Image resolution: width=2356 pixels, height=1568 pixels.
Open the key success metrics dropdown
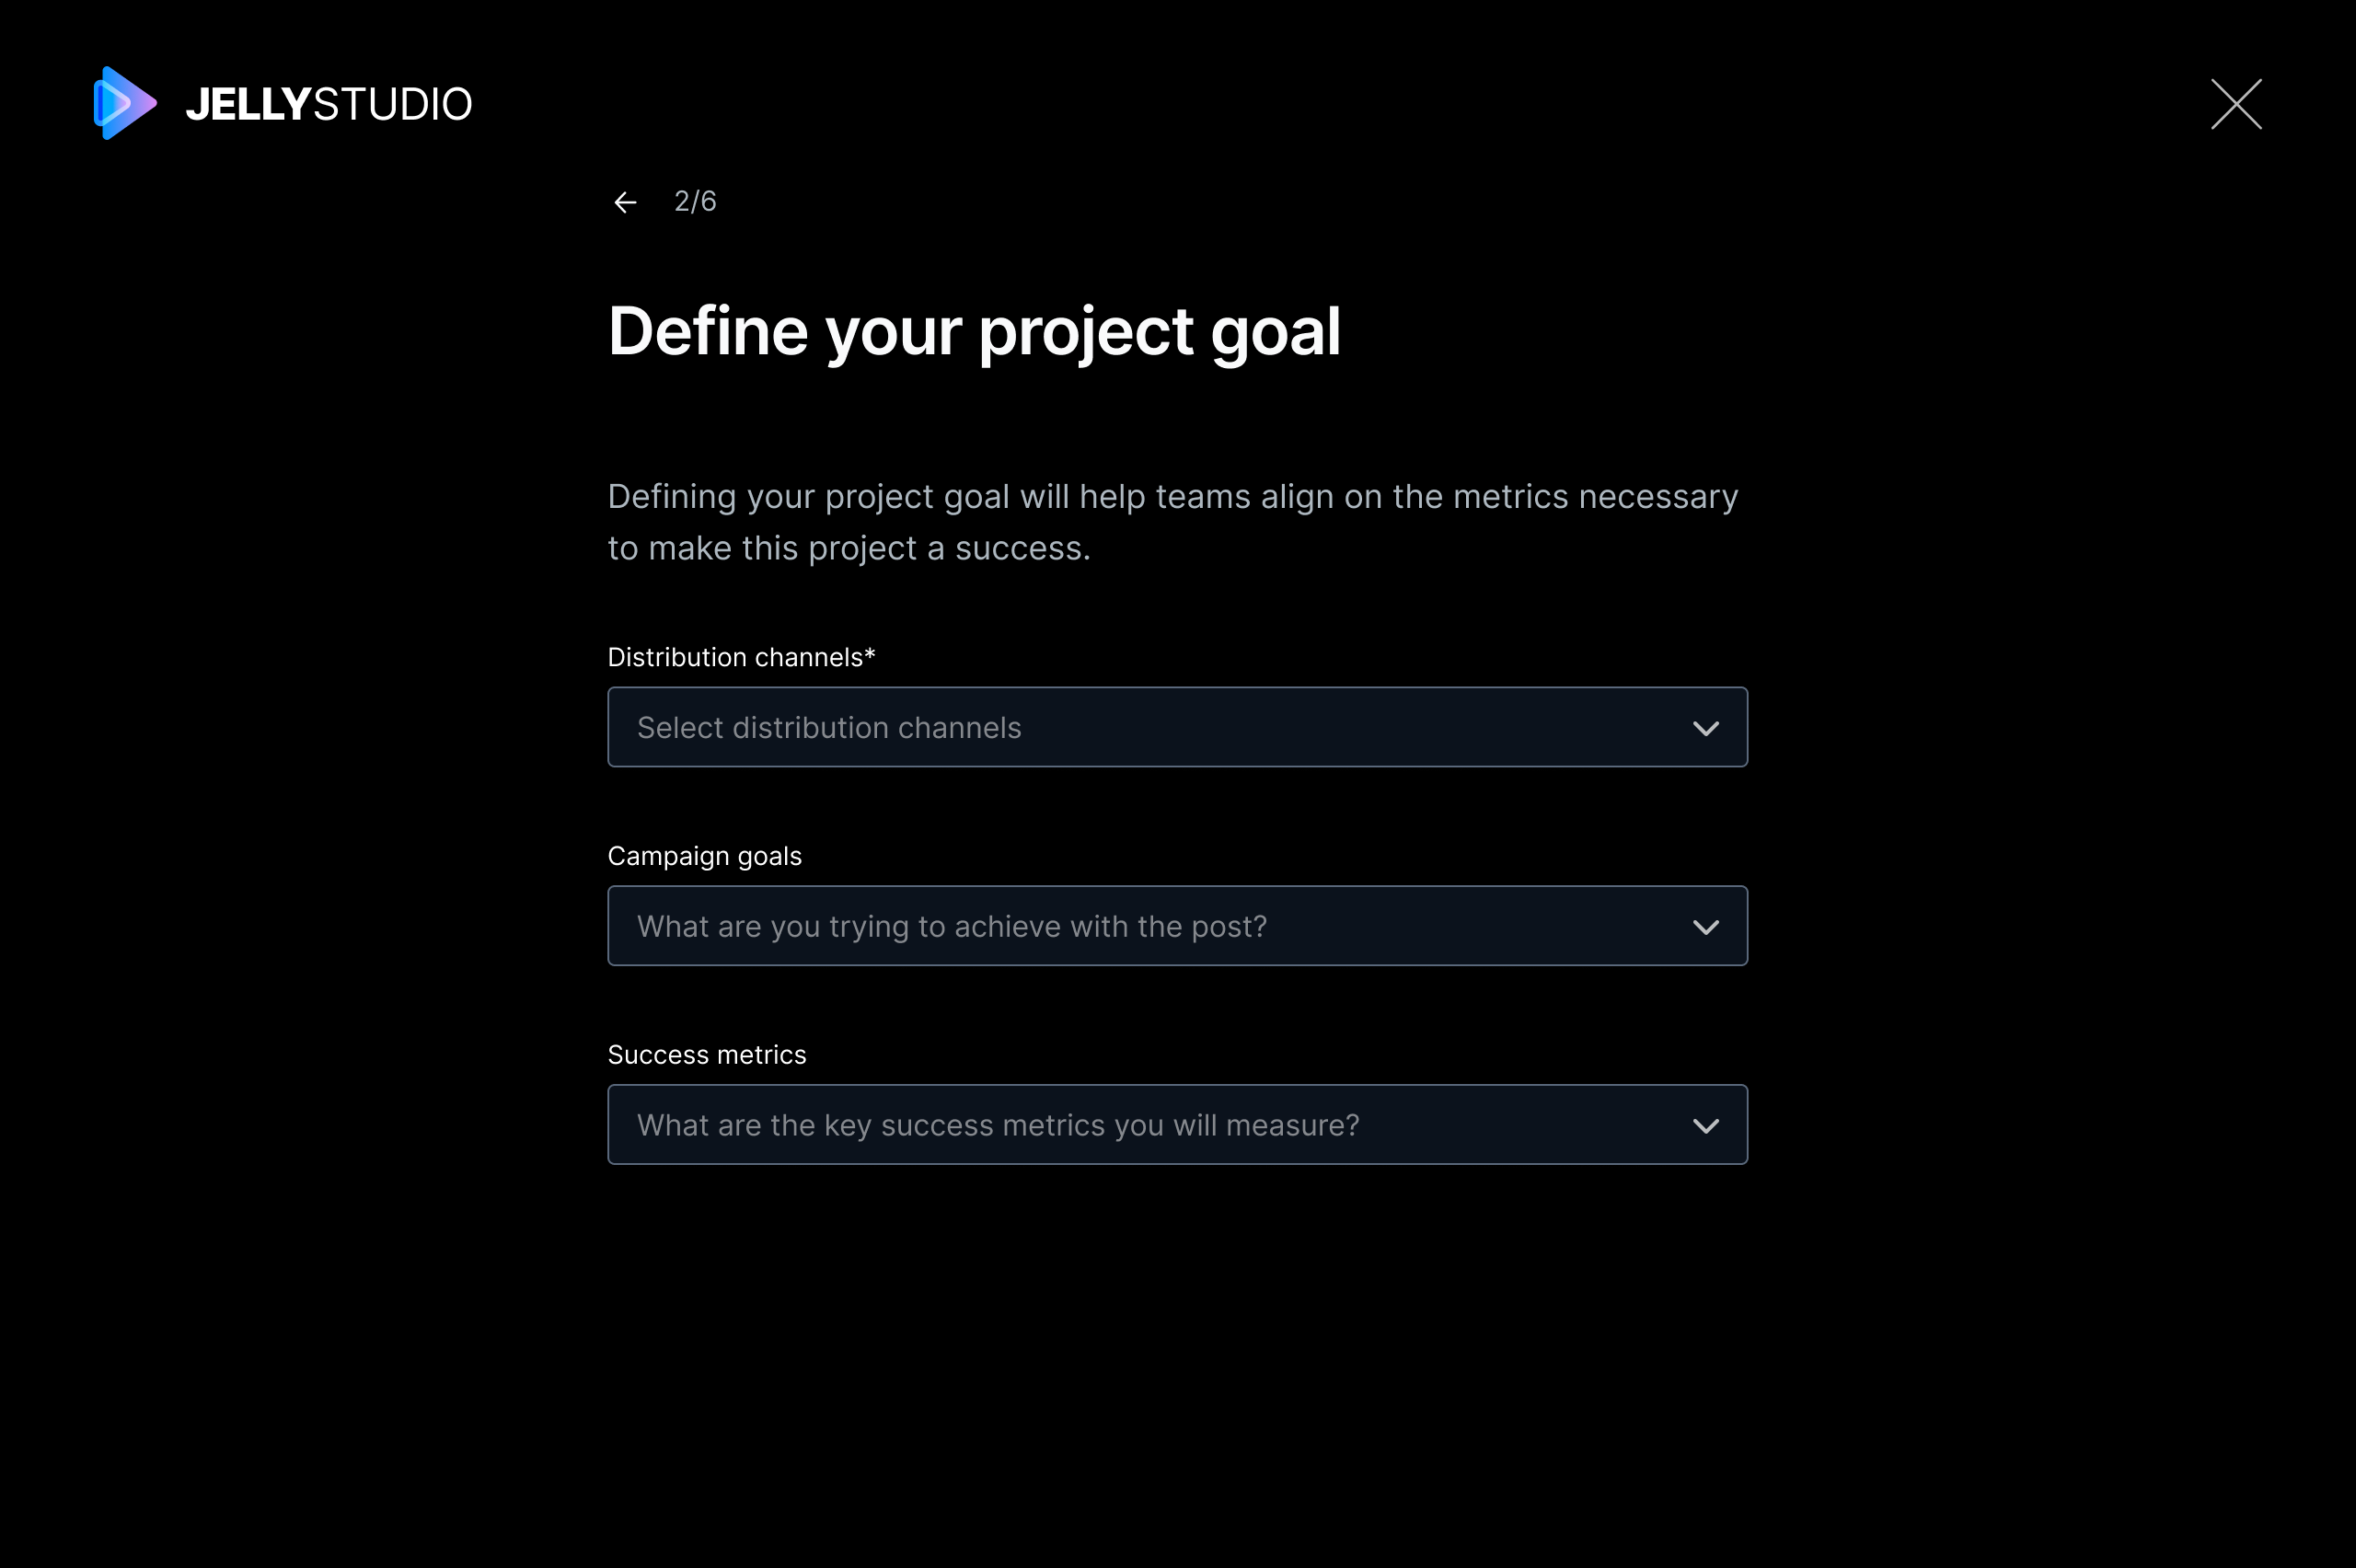pyautogui.click(x=1177, y=1125)
